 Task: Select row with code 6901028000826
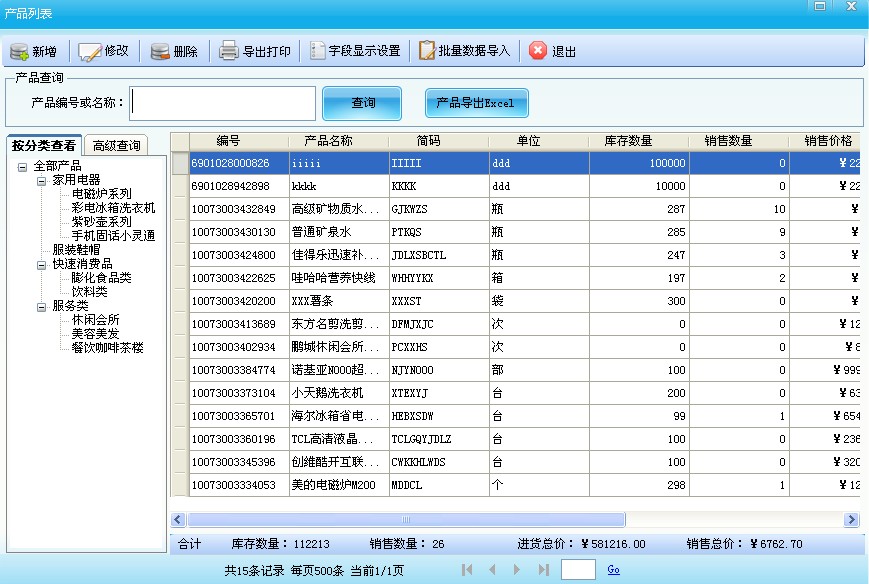click(x=525, y=163)
